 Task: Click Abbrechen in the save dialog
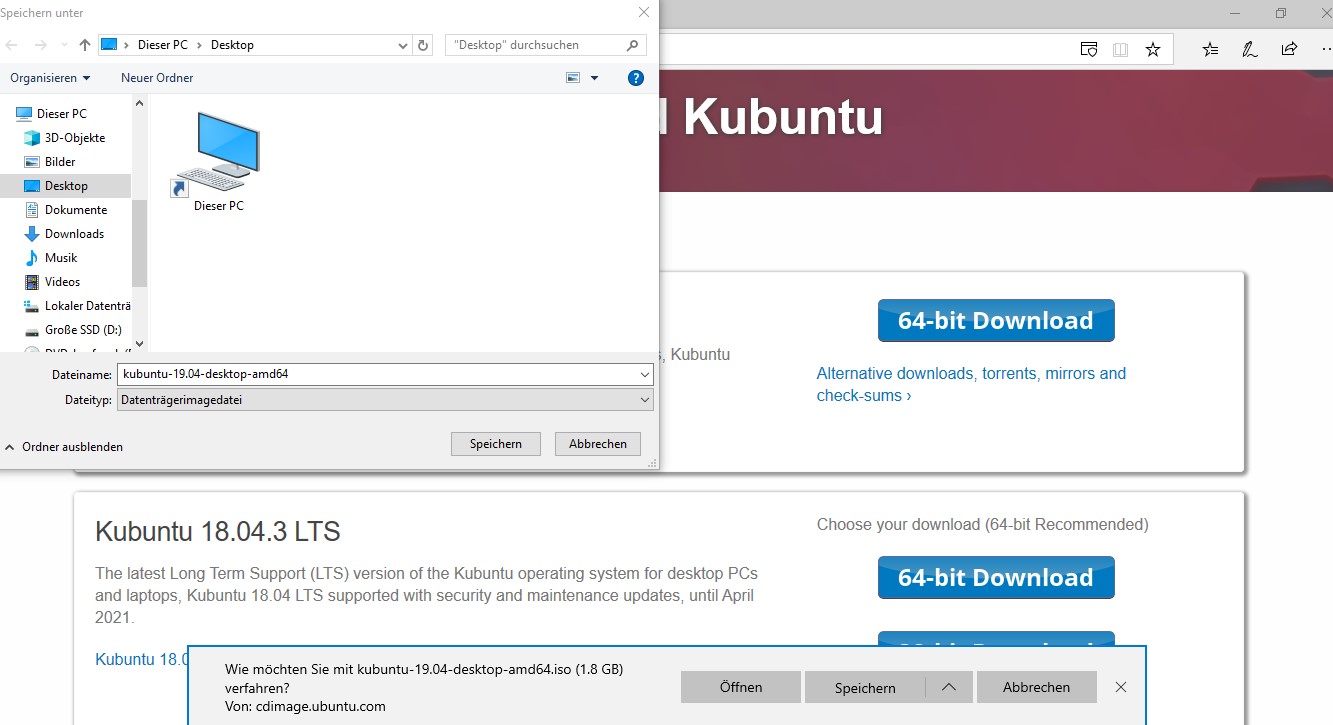[x=598, y=444]
